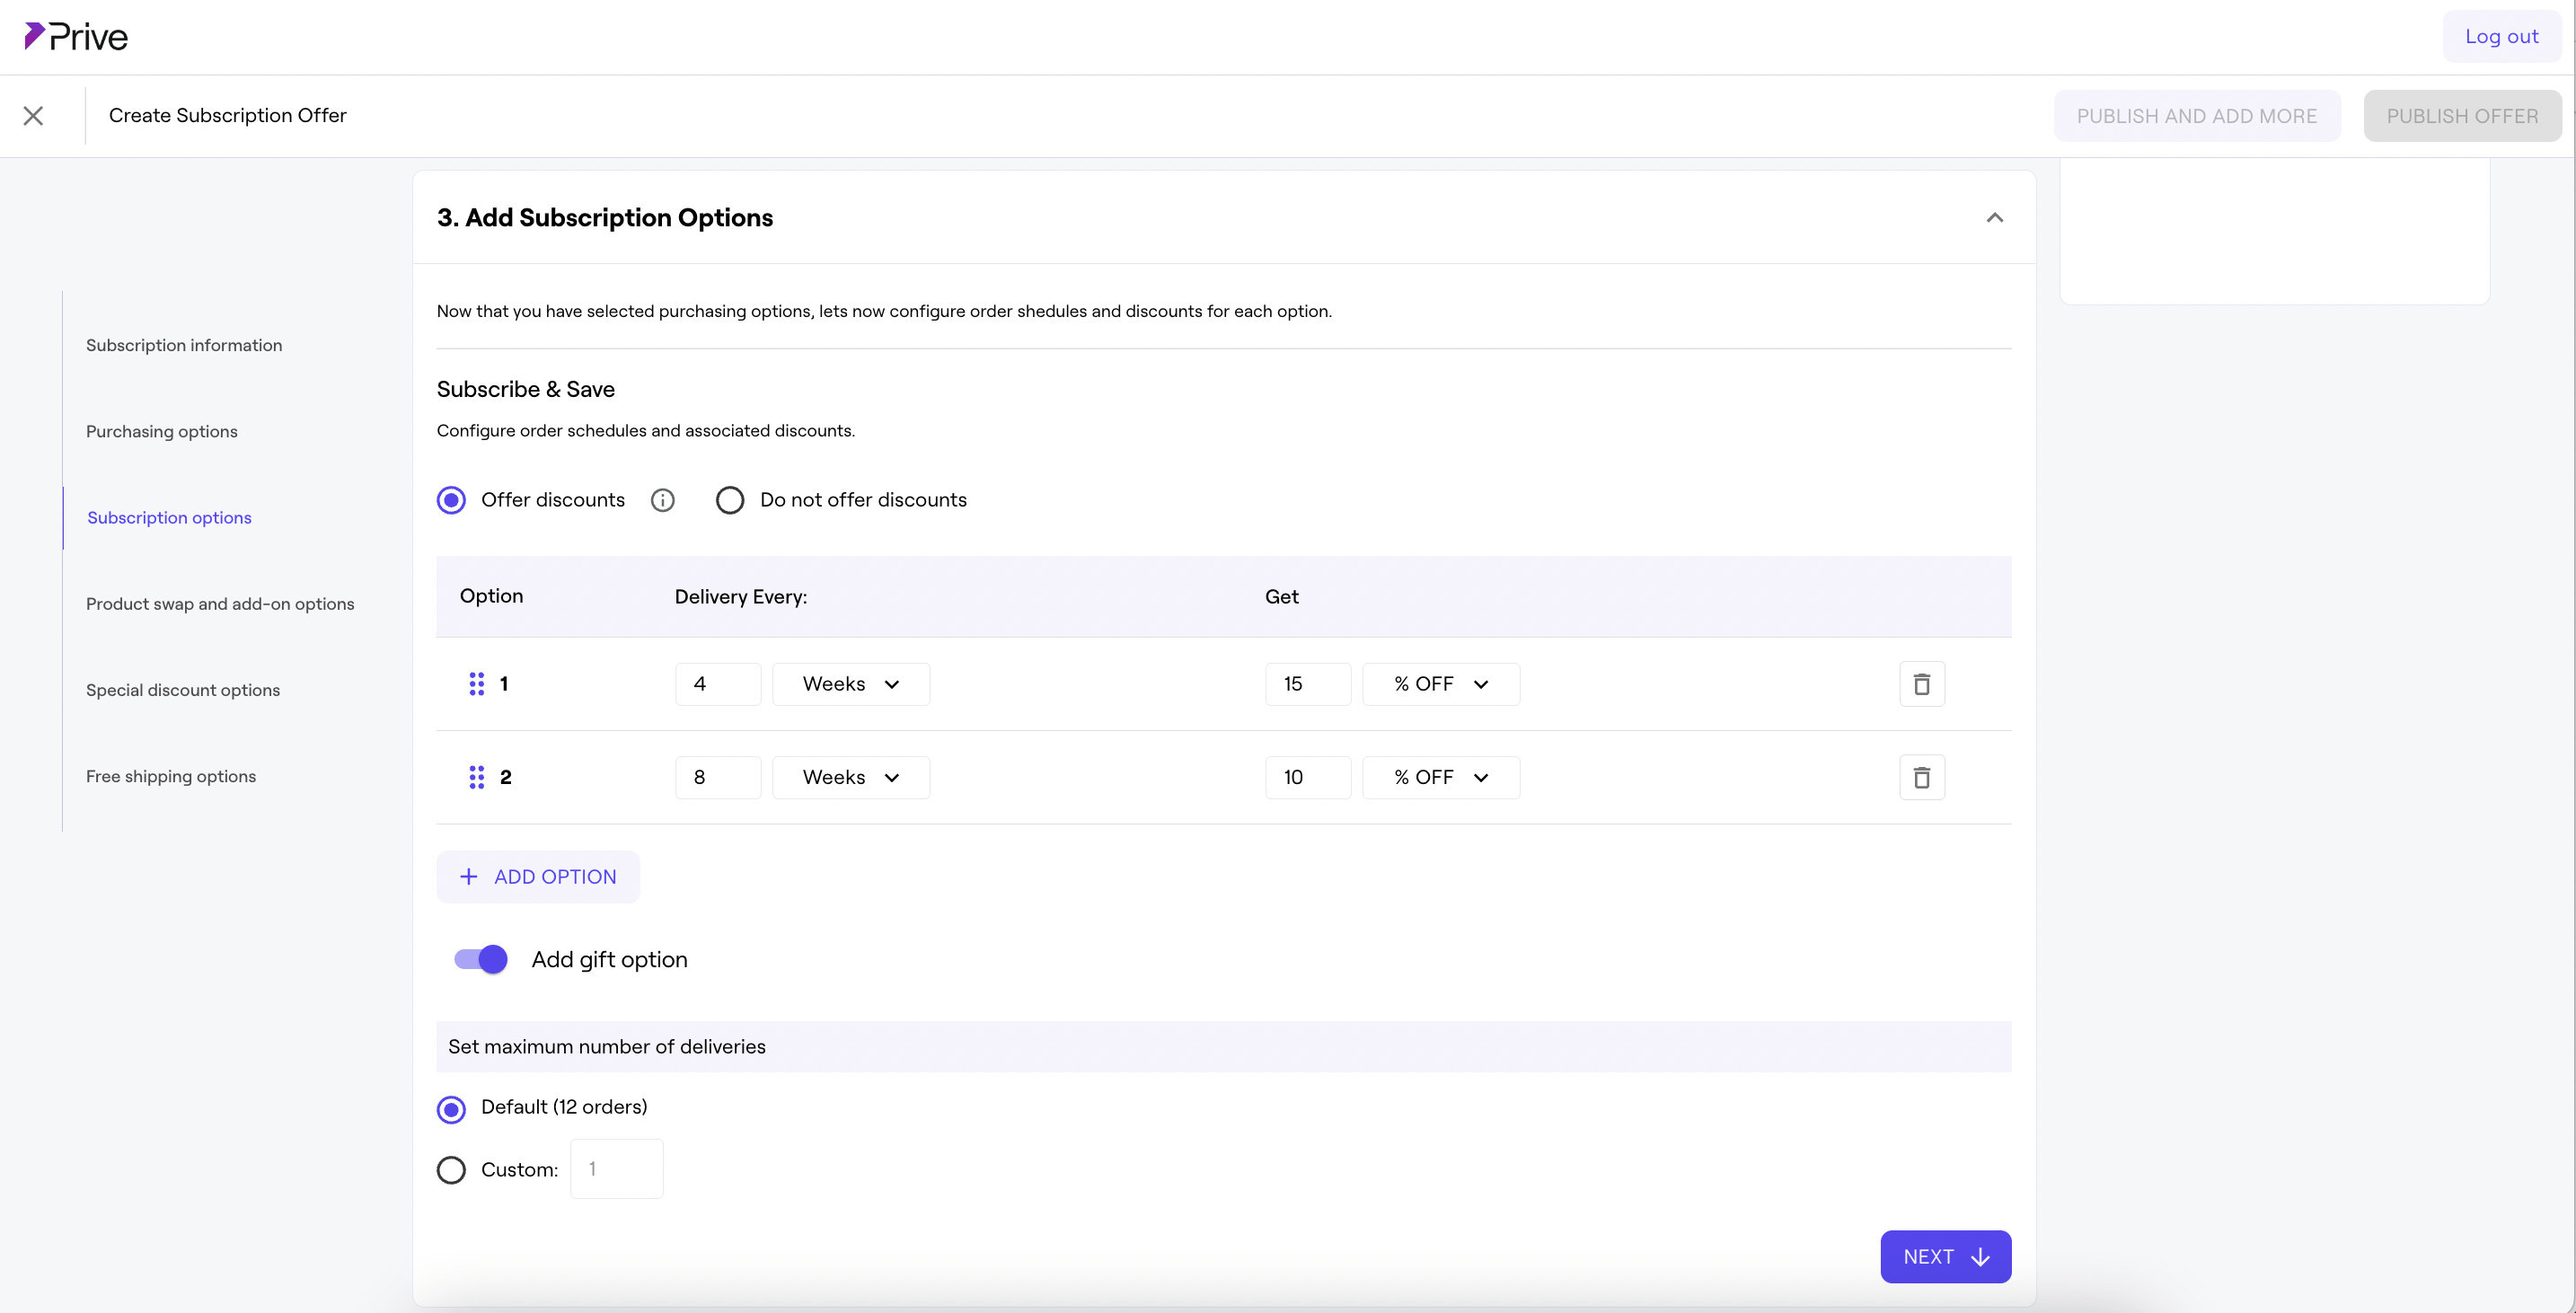2576x1313 pixels.
Task: Toggle the Add gift option switch
Action: [481, 960]
